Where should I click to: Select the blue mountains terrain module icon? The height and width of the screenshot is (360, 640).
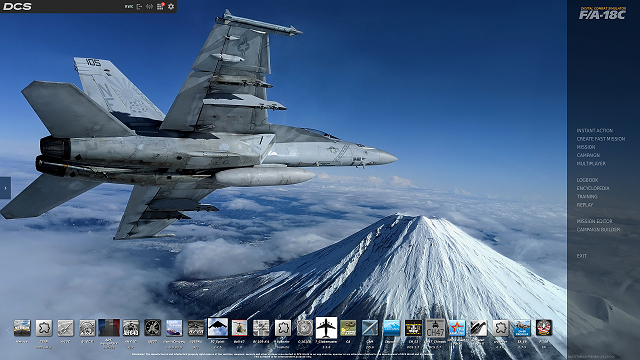pyautogui.click(x=391, y=328)
